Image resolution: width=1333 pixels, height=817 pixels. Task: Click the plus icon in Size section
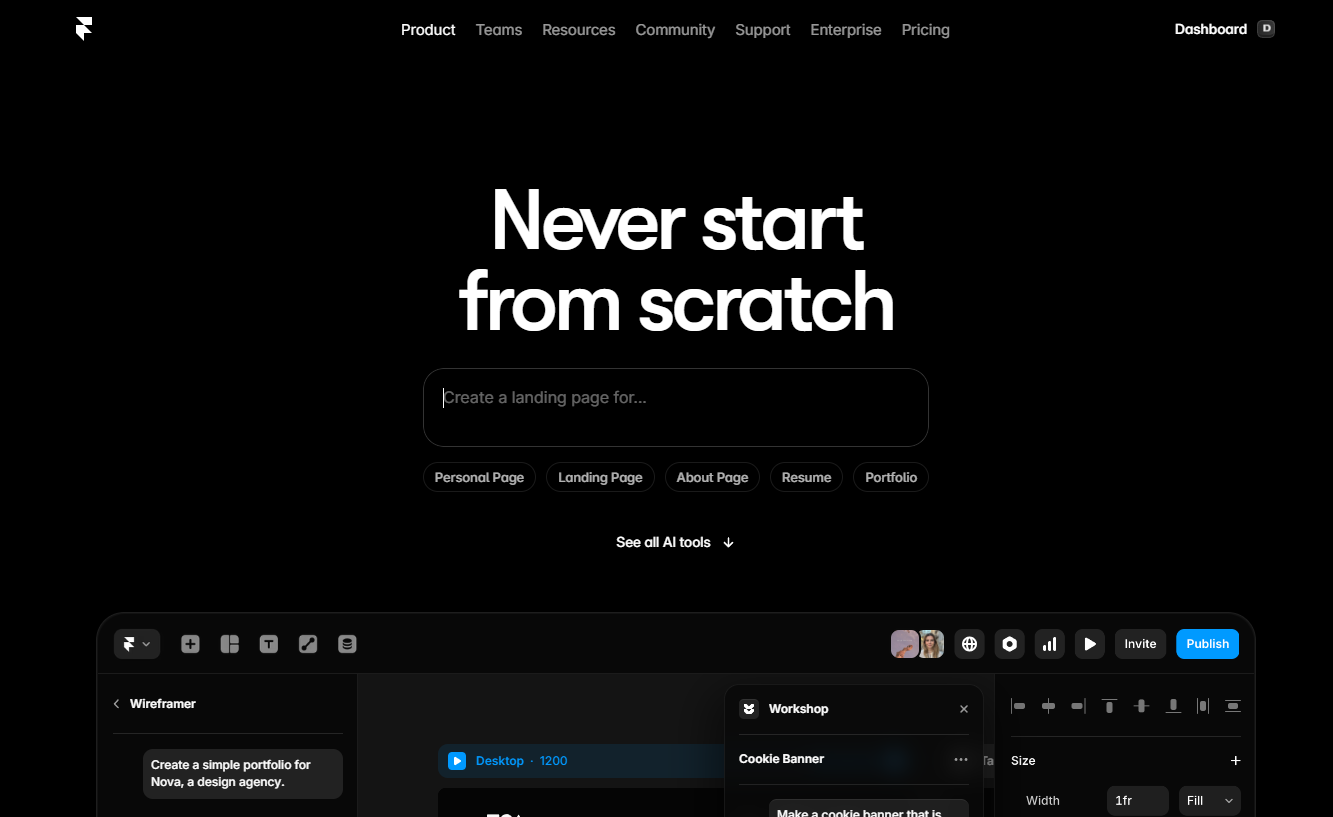(x=1235, y=761)
